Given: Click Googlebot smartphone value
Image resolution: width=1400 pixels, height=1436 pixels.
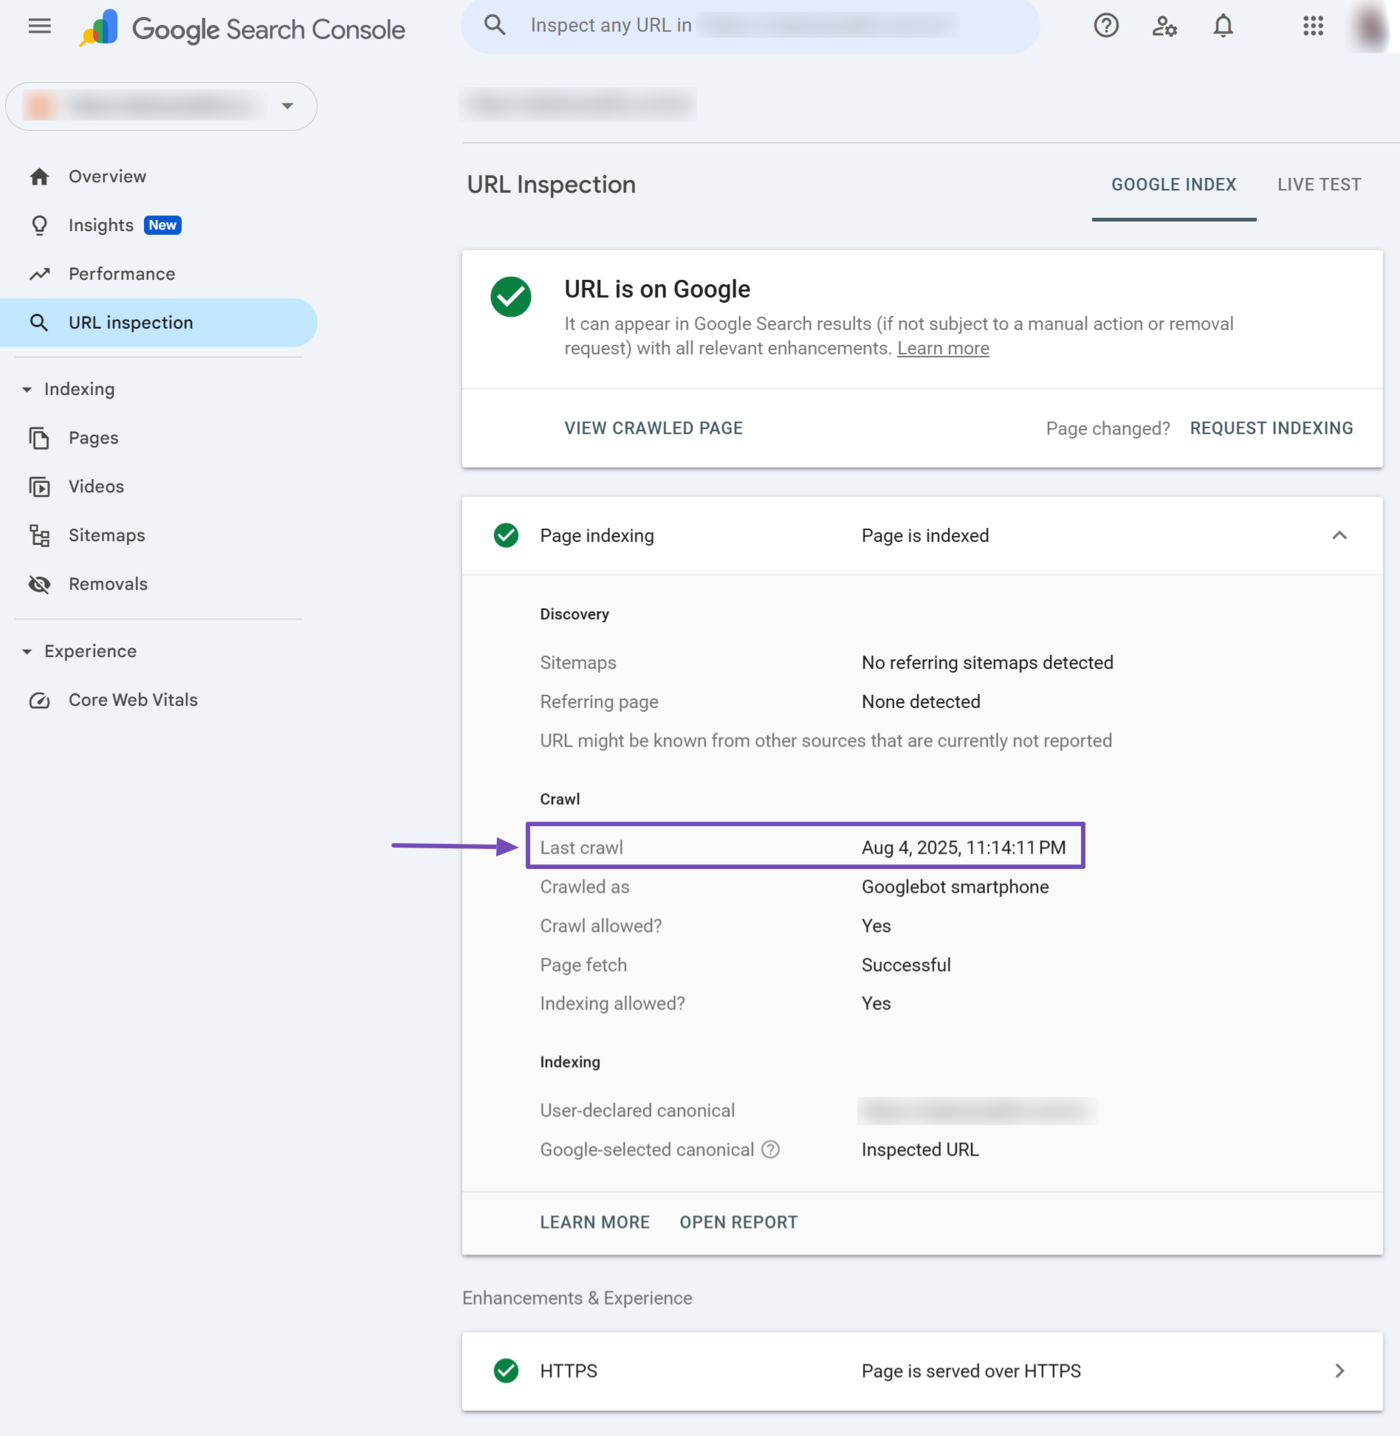Looking at the screenshot, I should 955,887.
